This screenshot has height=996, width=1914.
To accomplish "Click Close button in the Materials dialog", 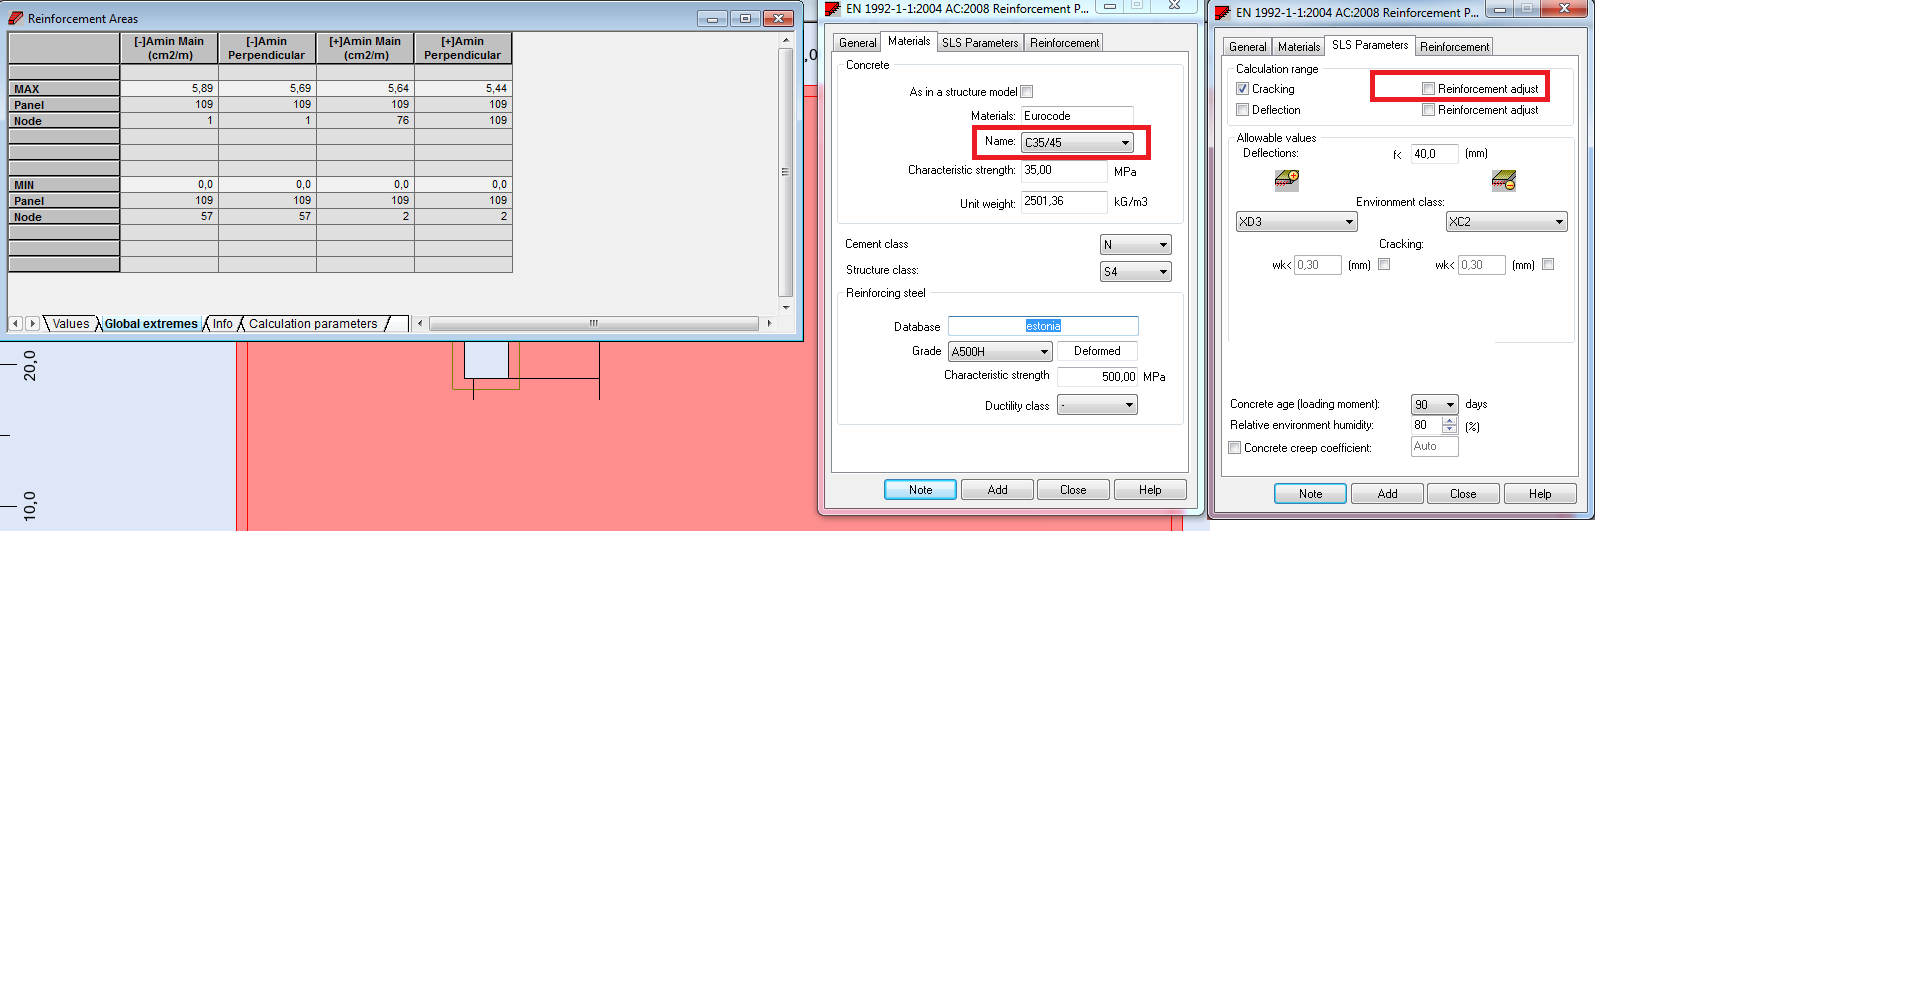I will point(1073,490).
